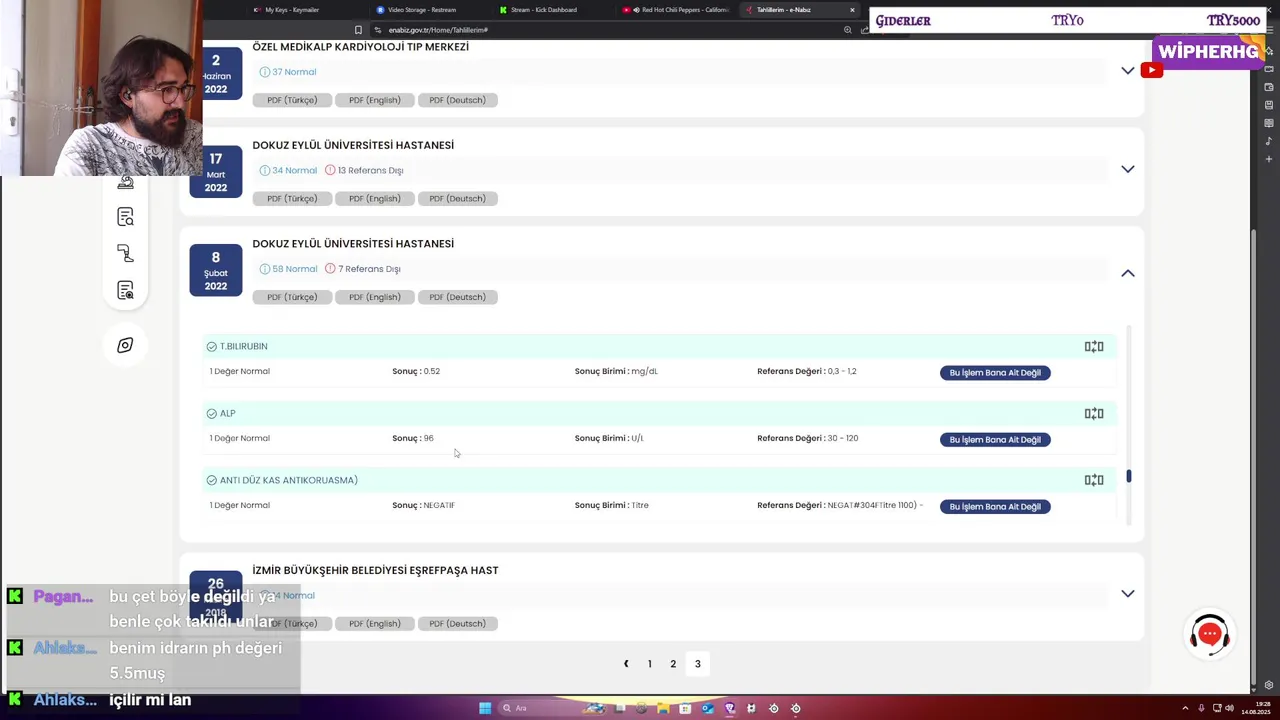
Task: Download PDF (English) for 17 Mart 2022
Action: (375, 198)
